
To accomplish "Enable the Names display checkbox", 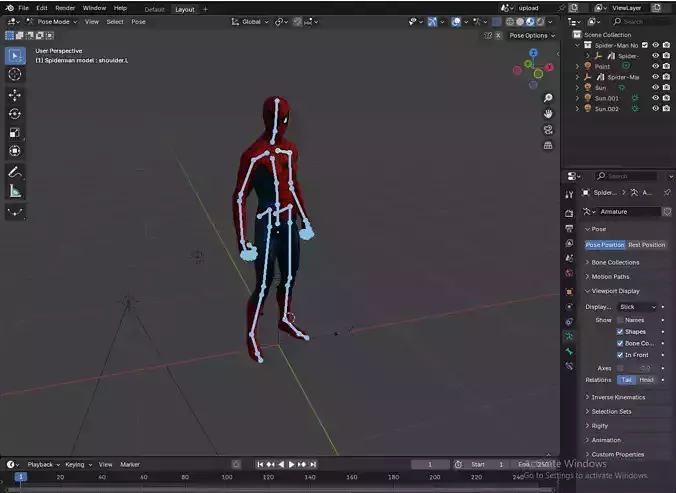I will [620, 320].
